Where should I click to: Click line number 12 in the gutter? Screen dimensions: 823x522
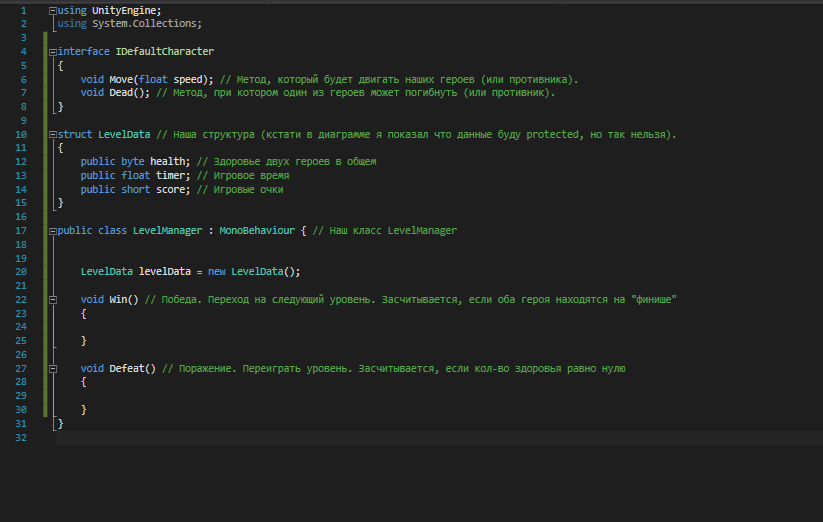pyautogui.click(x=23, y=161)
